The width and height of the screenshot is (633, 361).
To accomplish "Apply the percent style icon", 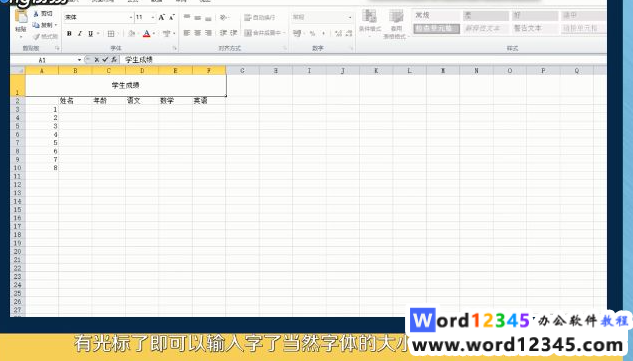I will tap(312, 34).
